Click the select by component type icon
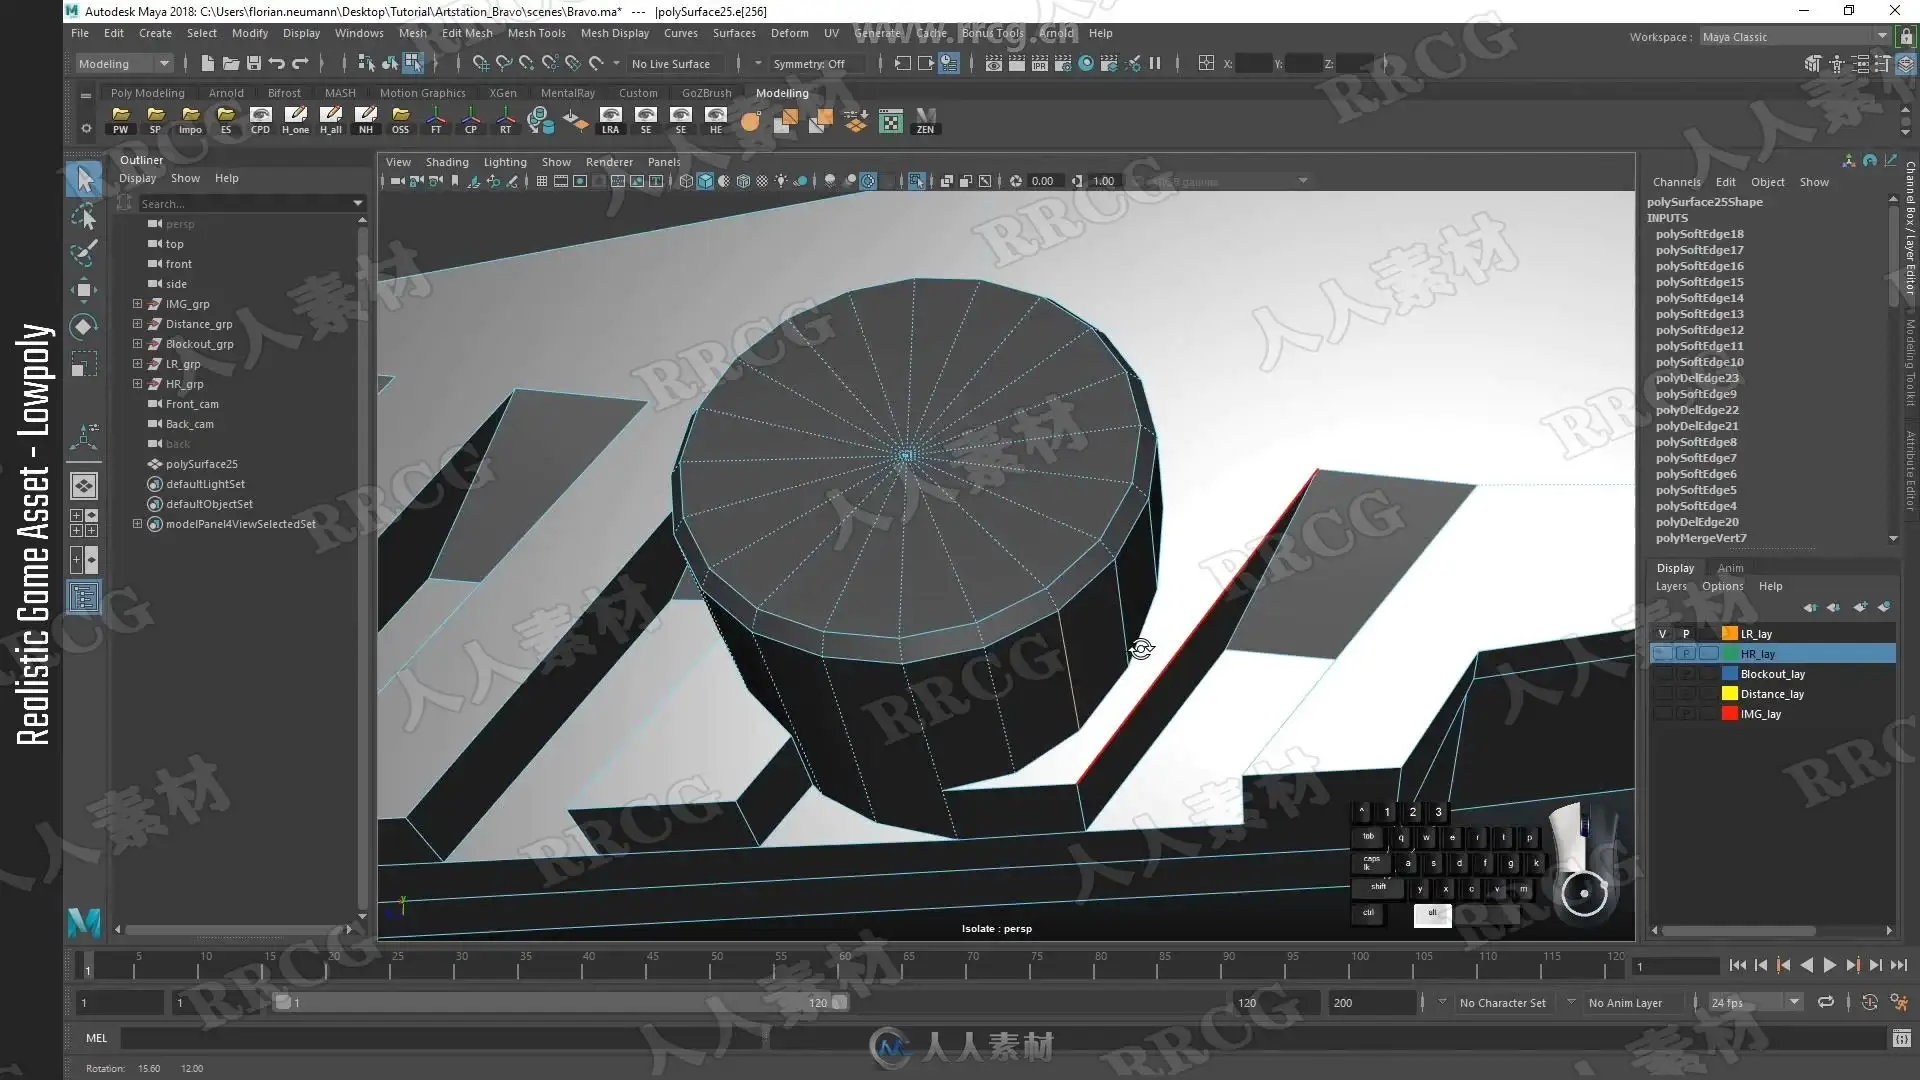1920x1080 pixels. coord(413,63)
